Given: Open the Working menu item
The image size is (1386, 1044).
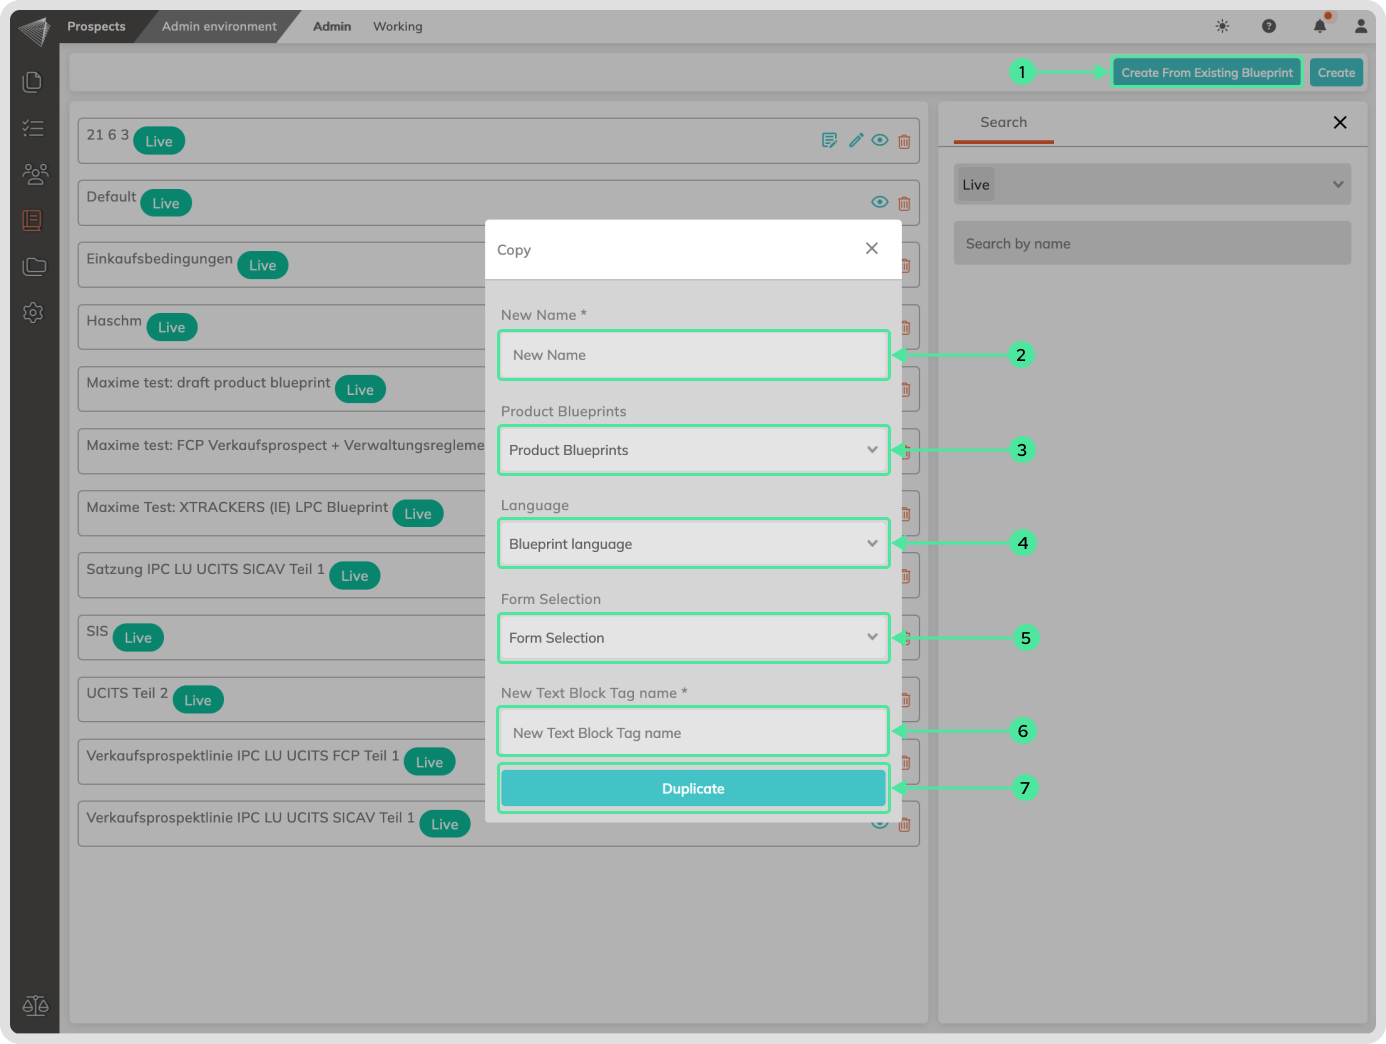Looking at the screenshot, I should point(398,27).
